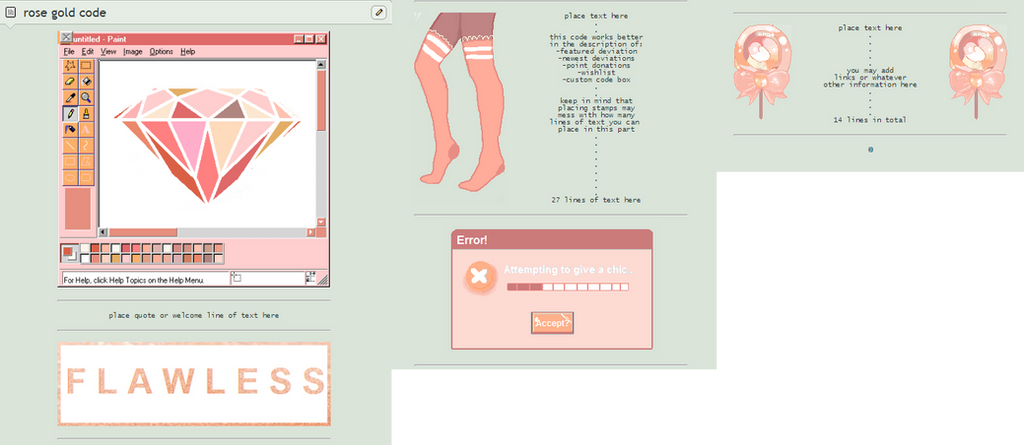Select the Magnifier tool in Paint
The width and height of the screenshot is (1024, 445).
pyautogui.click(x=86, y=97)
